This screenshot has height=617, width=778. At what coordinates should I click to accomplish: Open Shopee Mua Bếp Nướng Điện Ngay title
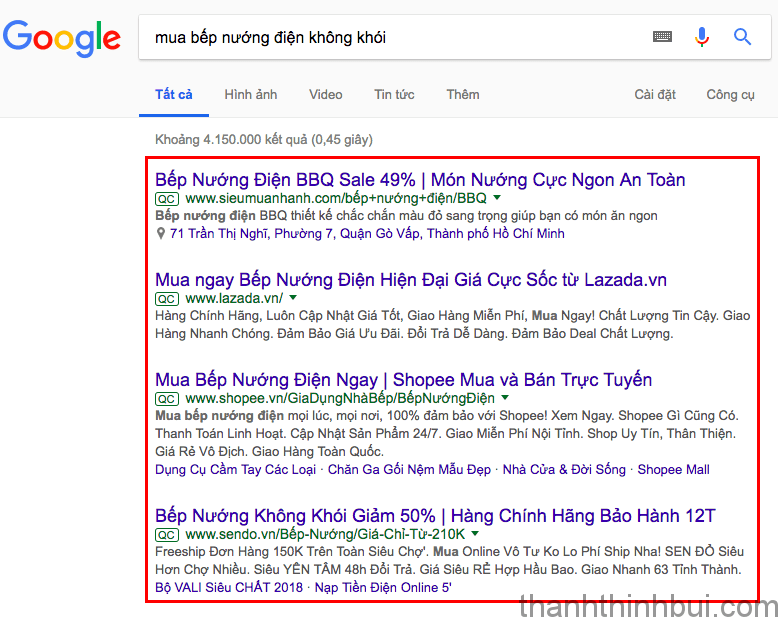click(x=403, y=380)
